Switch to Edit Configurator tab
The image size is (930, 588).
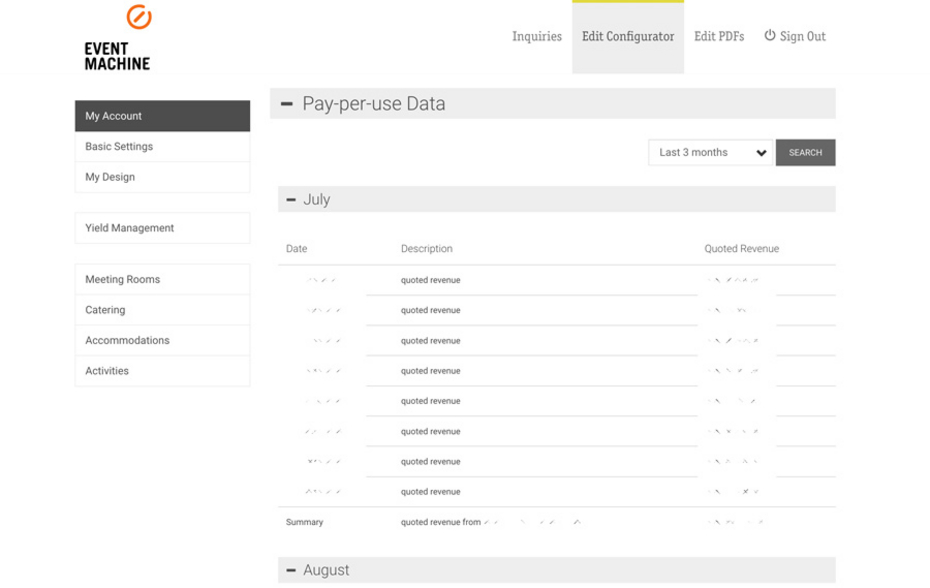(628, 37)
